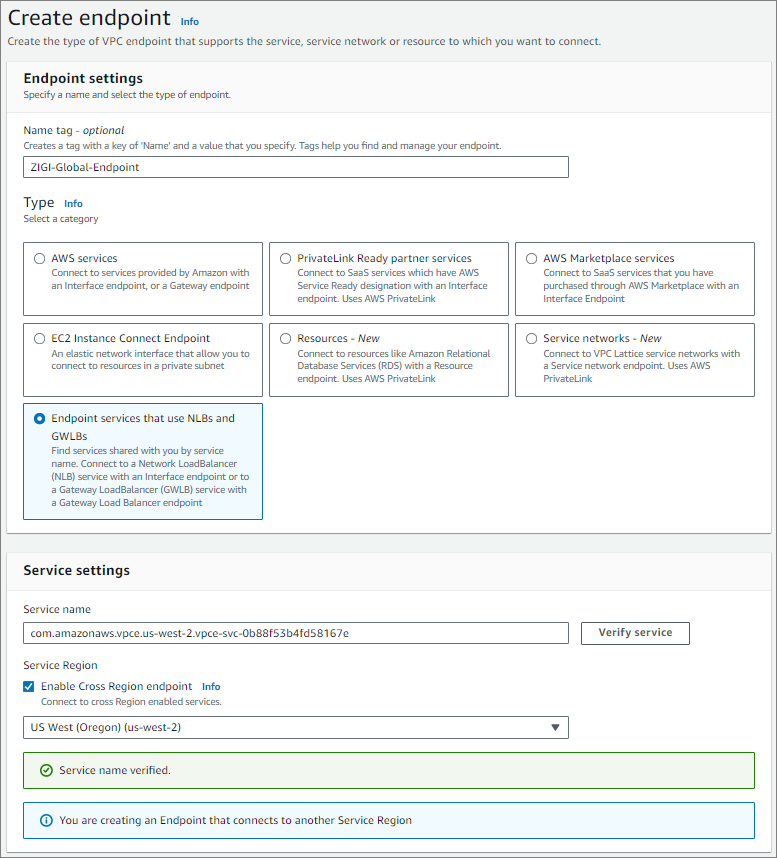Click 'Creates a tag with a key' help text

coord(262,146)
